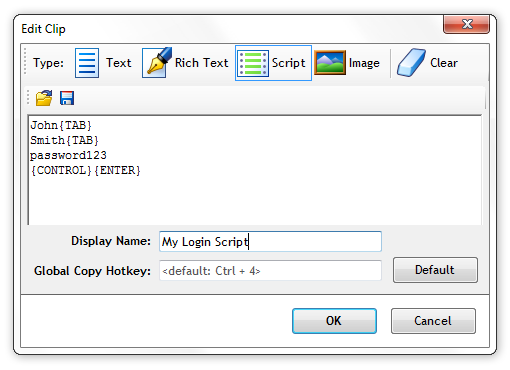Screen dimensions: 510x370
Task: Click the John{TAB} script line
Action: pyautogui.click(x=61, y=125)
